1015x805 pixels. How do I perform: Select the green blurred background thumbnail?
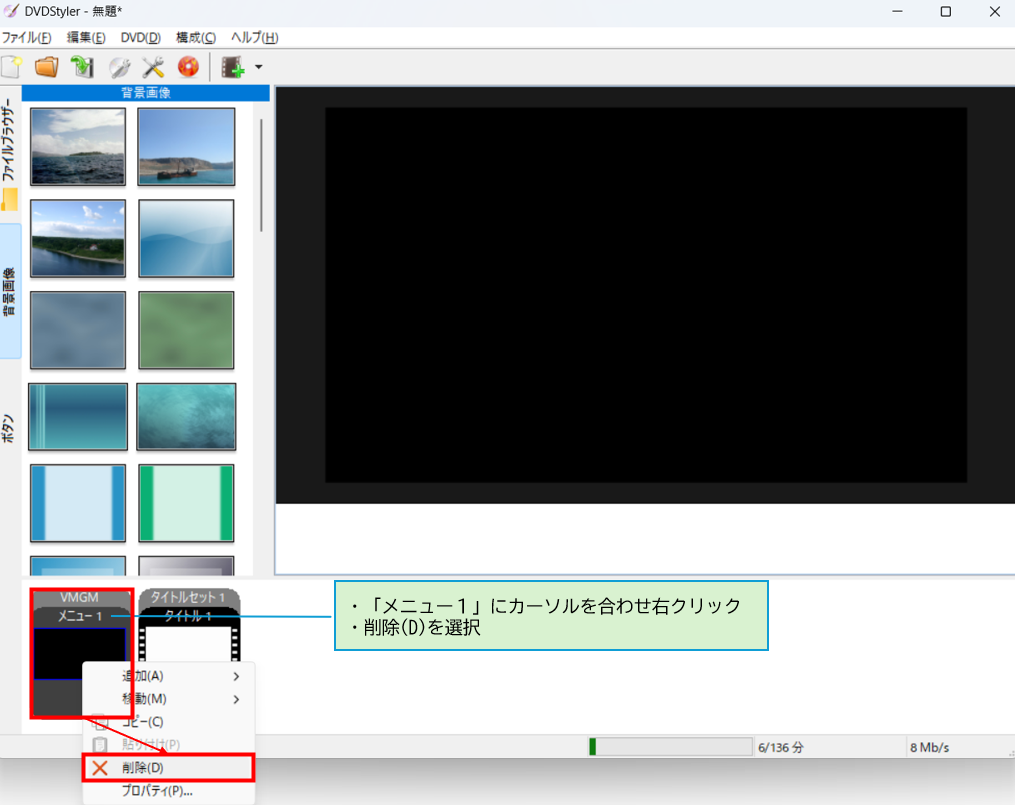tap(186, 330)
